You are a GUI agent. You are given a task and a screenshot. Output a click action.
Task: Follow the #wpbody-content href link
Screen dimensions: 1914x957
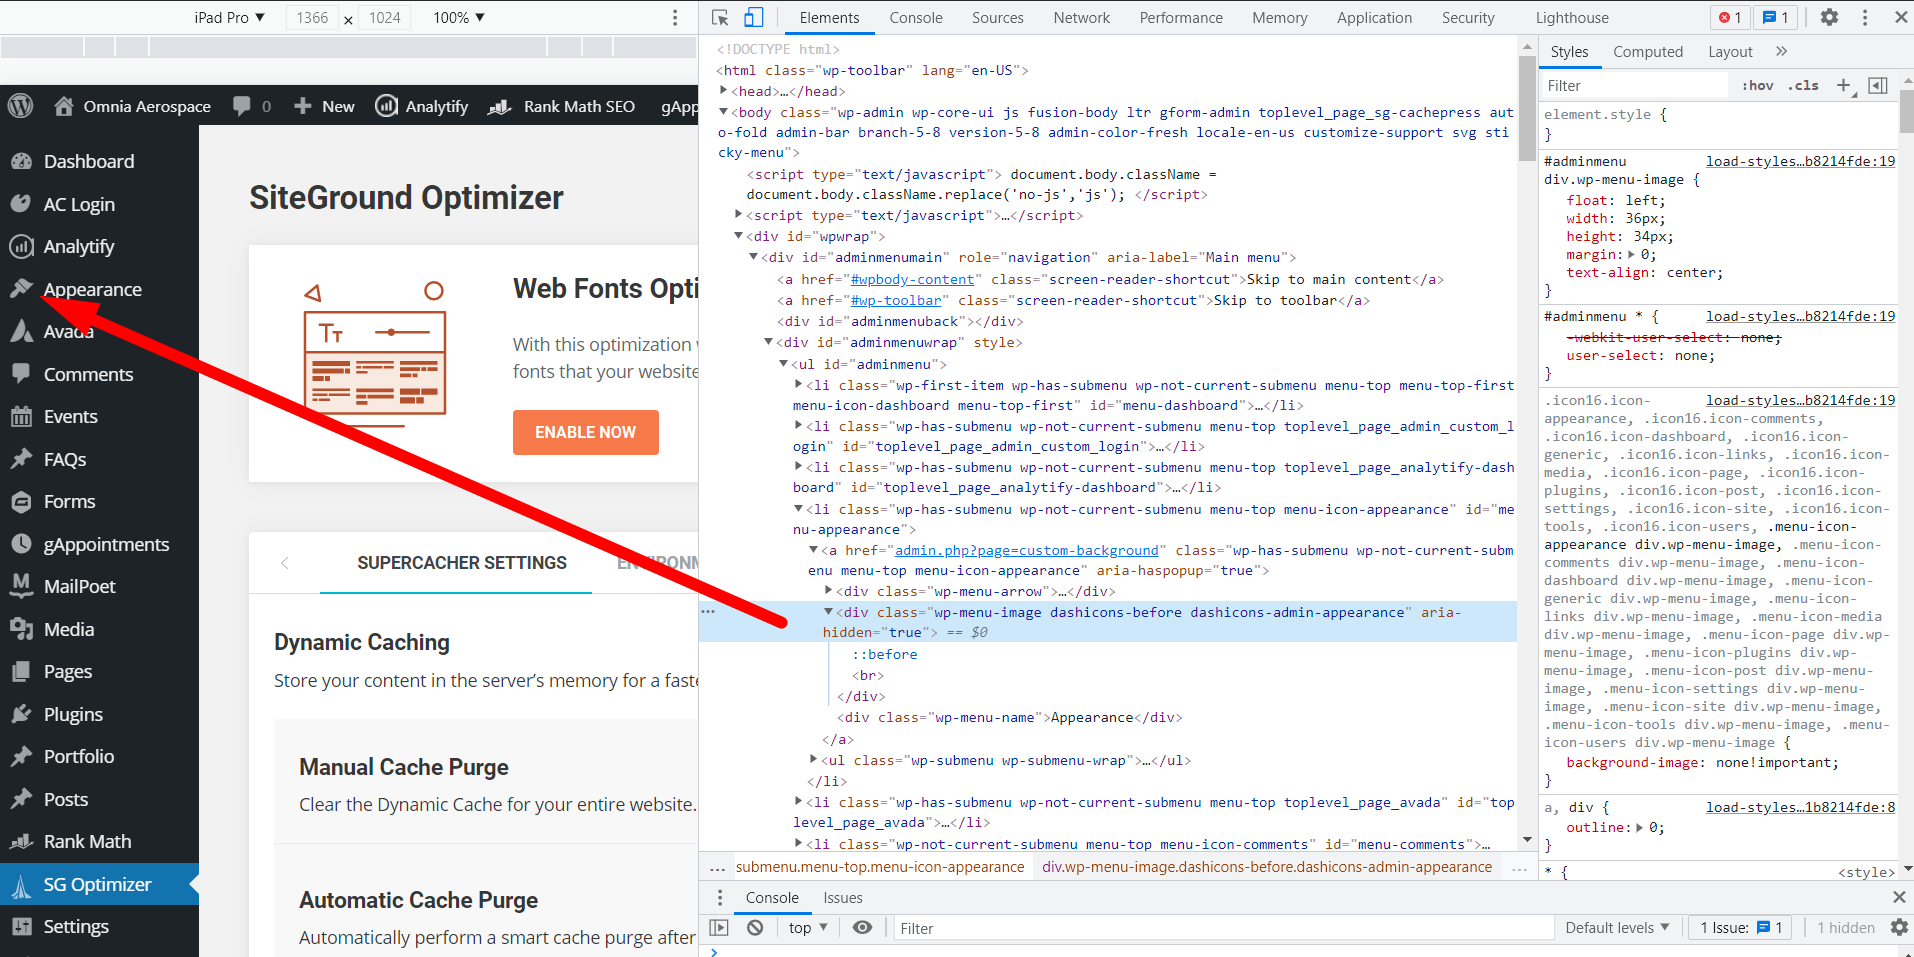(x=912, y=280)
